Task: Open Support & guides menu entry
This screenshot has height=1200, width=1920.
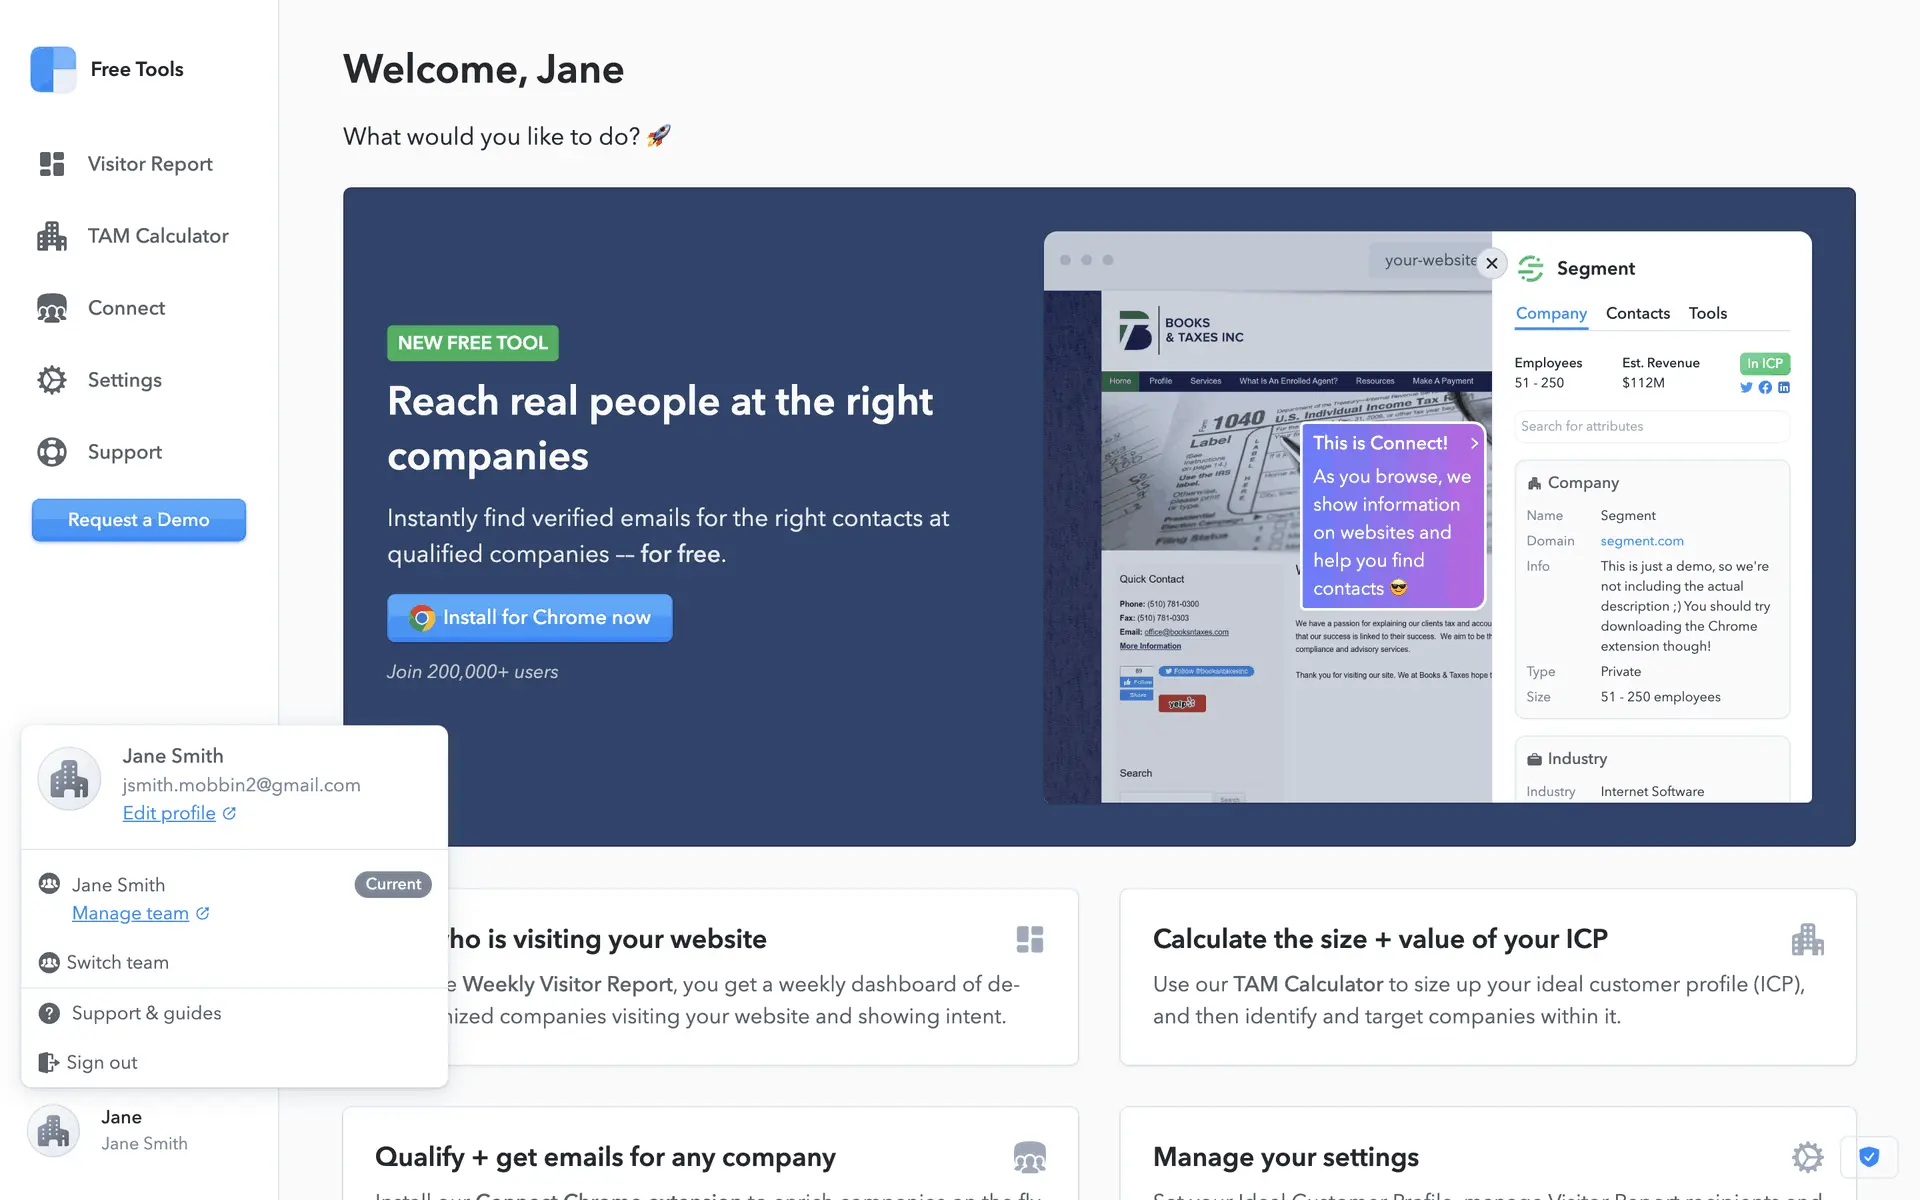Action: tap(146, 1013)
